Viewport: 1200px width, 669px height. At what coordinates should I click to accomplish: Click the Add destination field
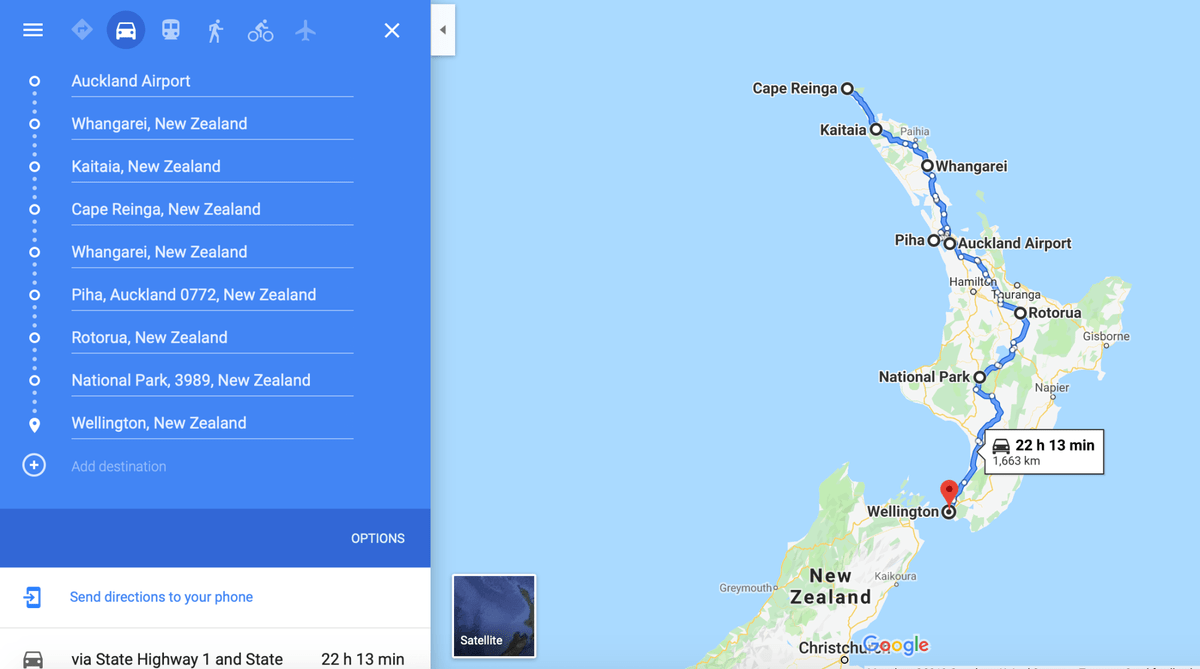(212, 466)
